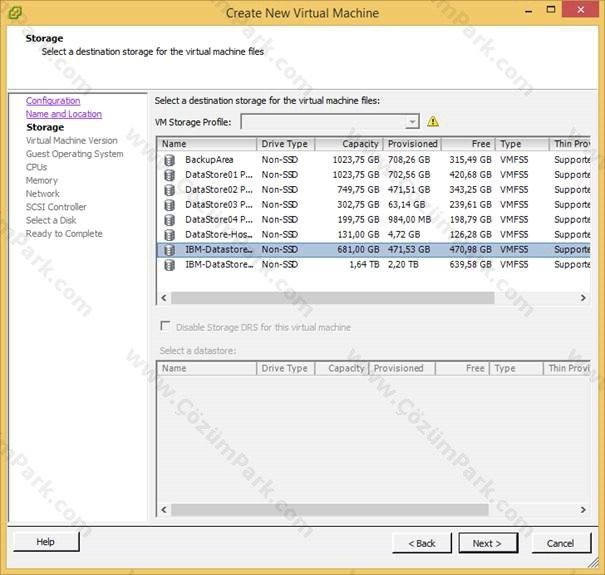Image resolution: width=605 pixels, height=575 pixels.
Task: Sort upper list by Type column header
Action: point(522,144)
